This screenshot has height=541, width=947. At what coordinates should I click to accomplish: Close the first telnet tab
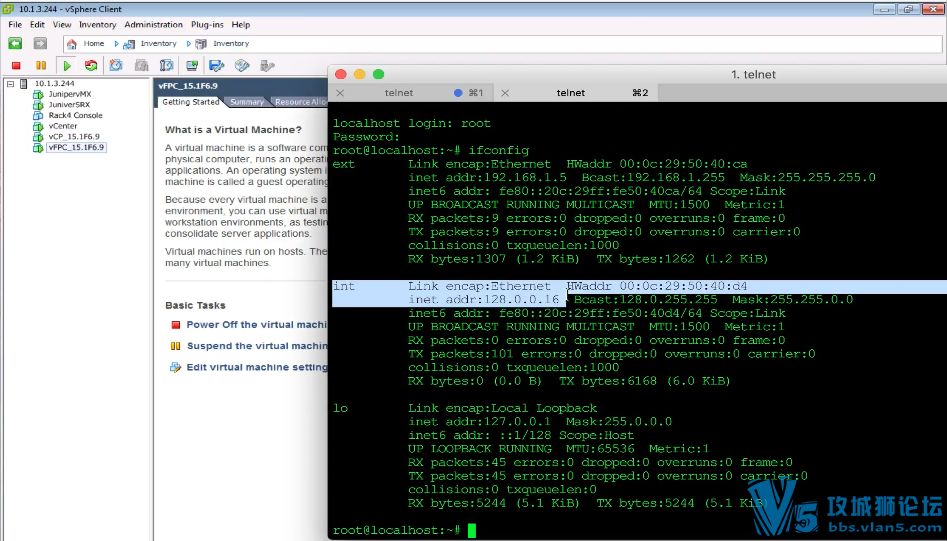coord(340,93)
